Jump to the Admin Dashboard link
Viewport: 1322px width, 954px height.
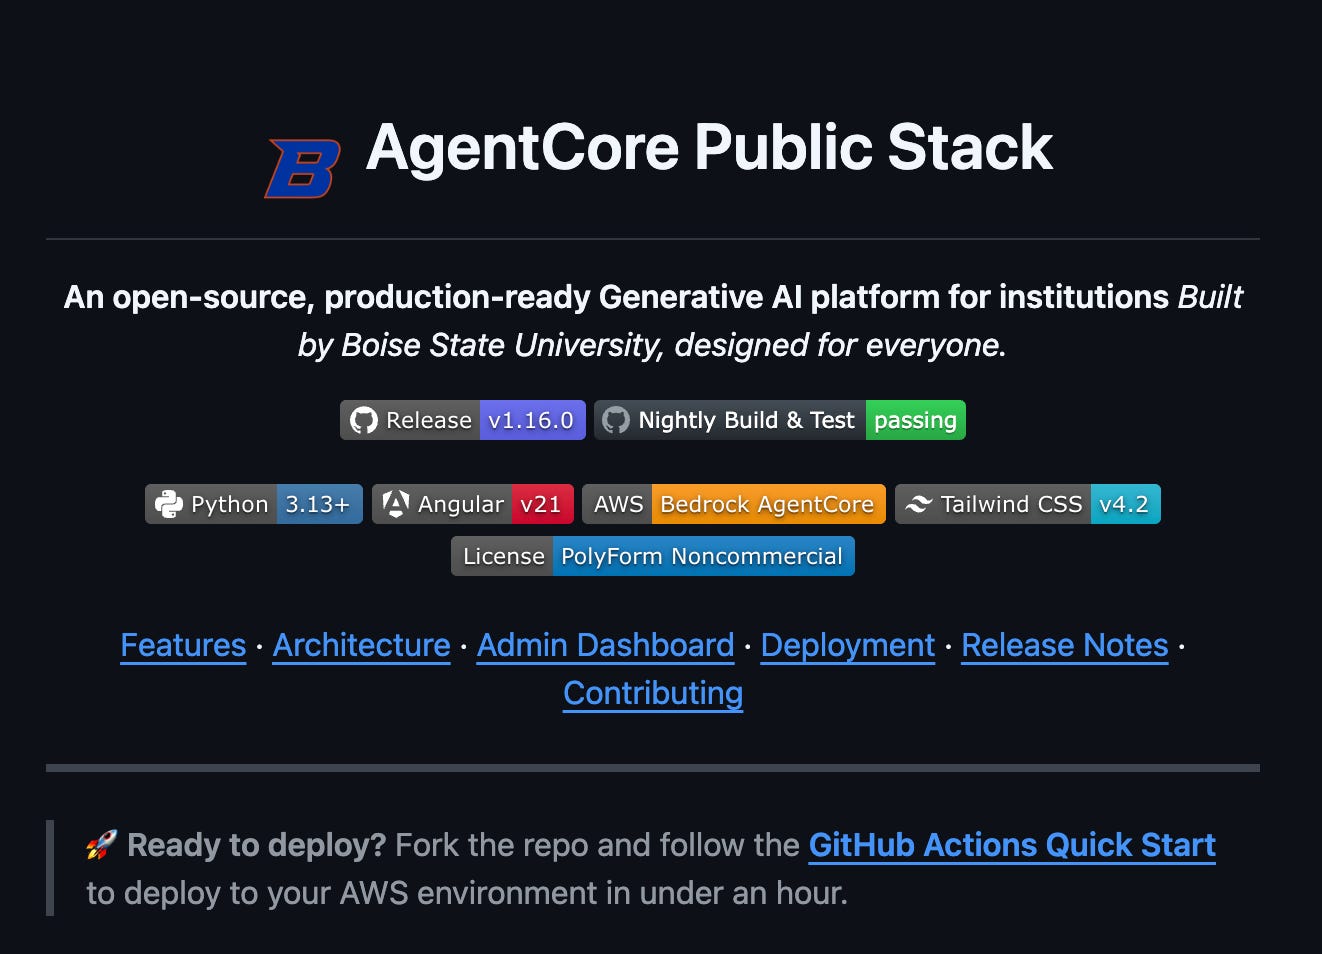pyautogui.click(x=606, y=646)
